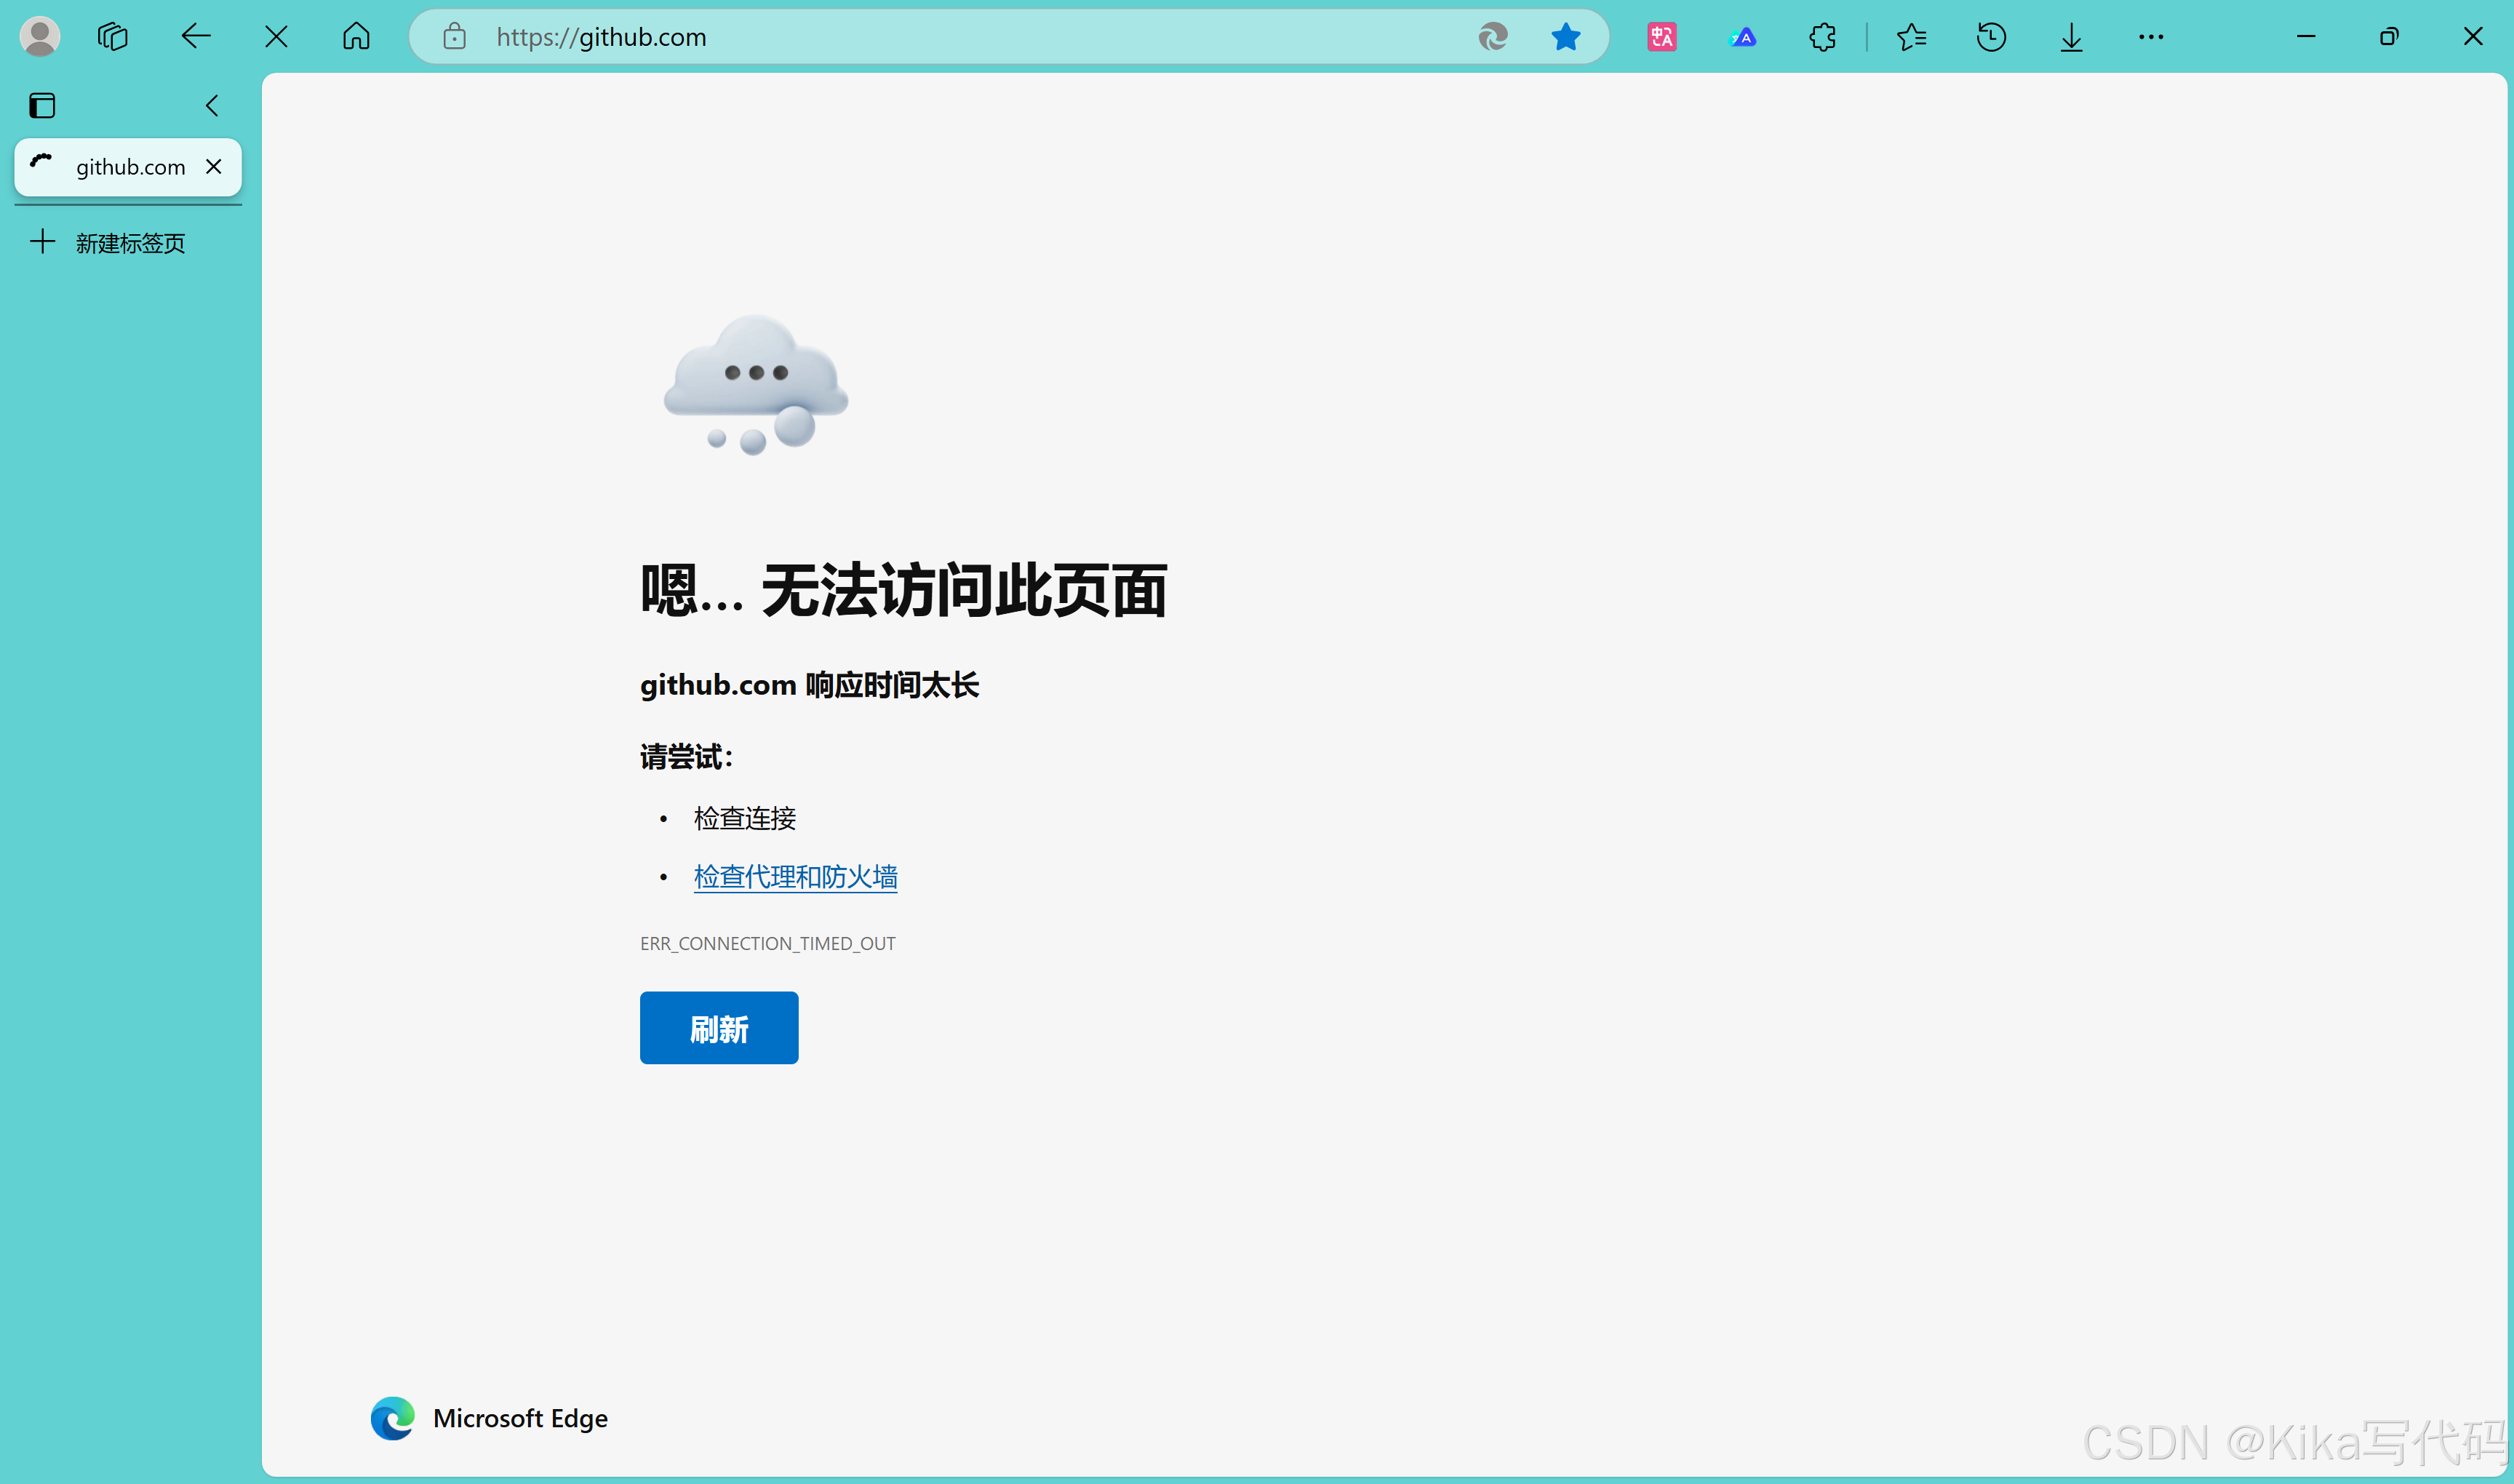Image resolution: width=2514 pixels, height=1484 pixels.
Task: Go to the home page
Action: pos(357,37)
